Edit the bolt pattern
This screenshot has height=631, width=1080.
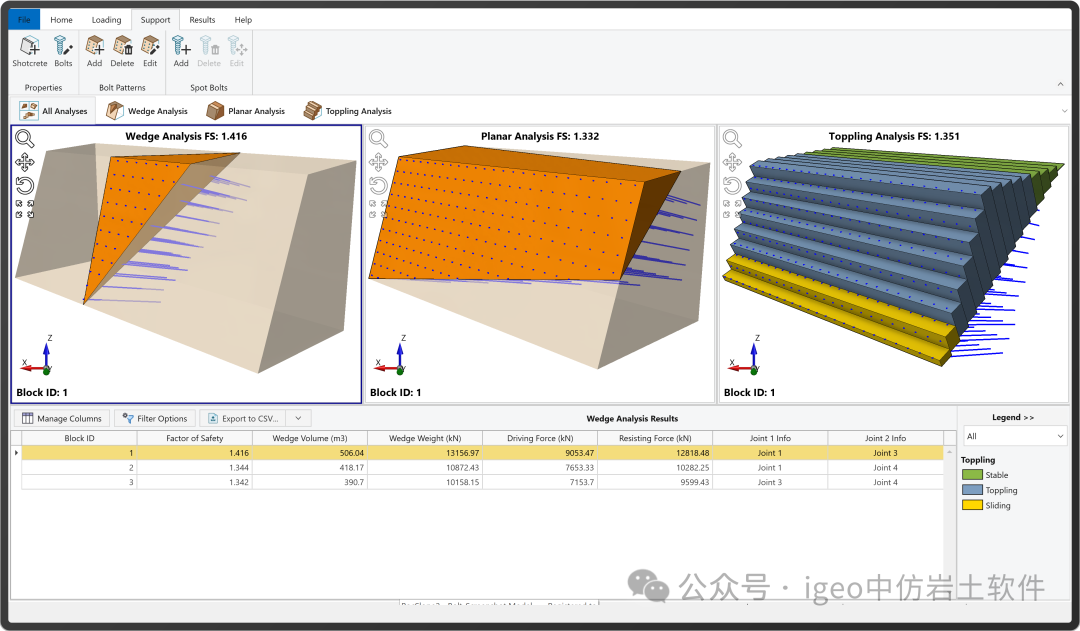tap(150, 50)
